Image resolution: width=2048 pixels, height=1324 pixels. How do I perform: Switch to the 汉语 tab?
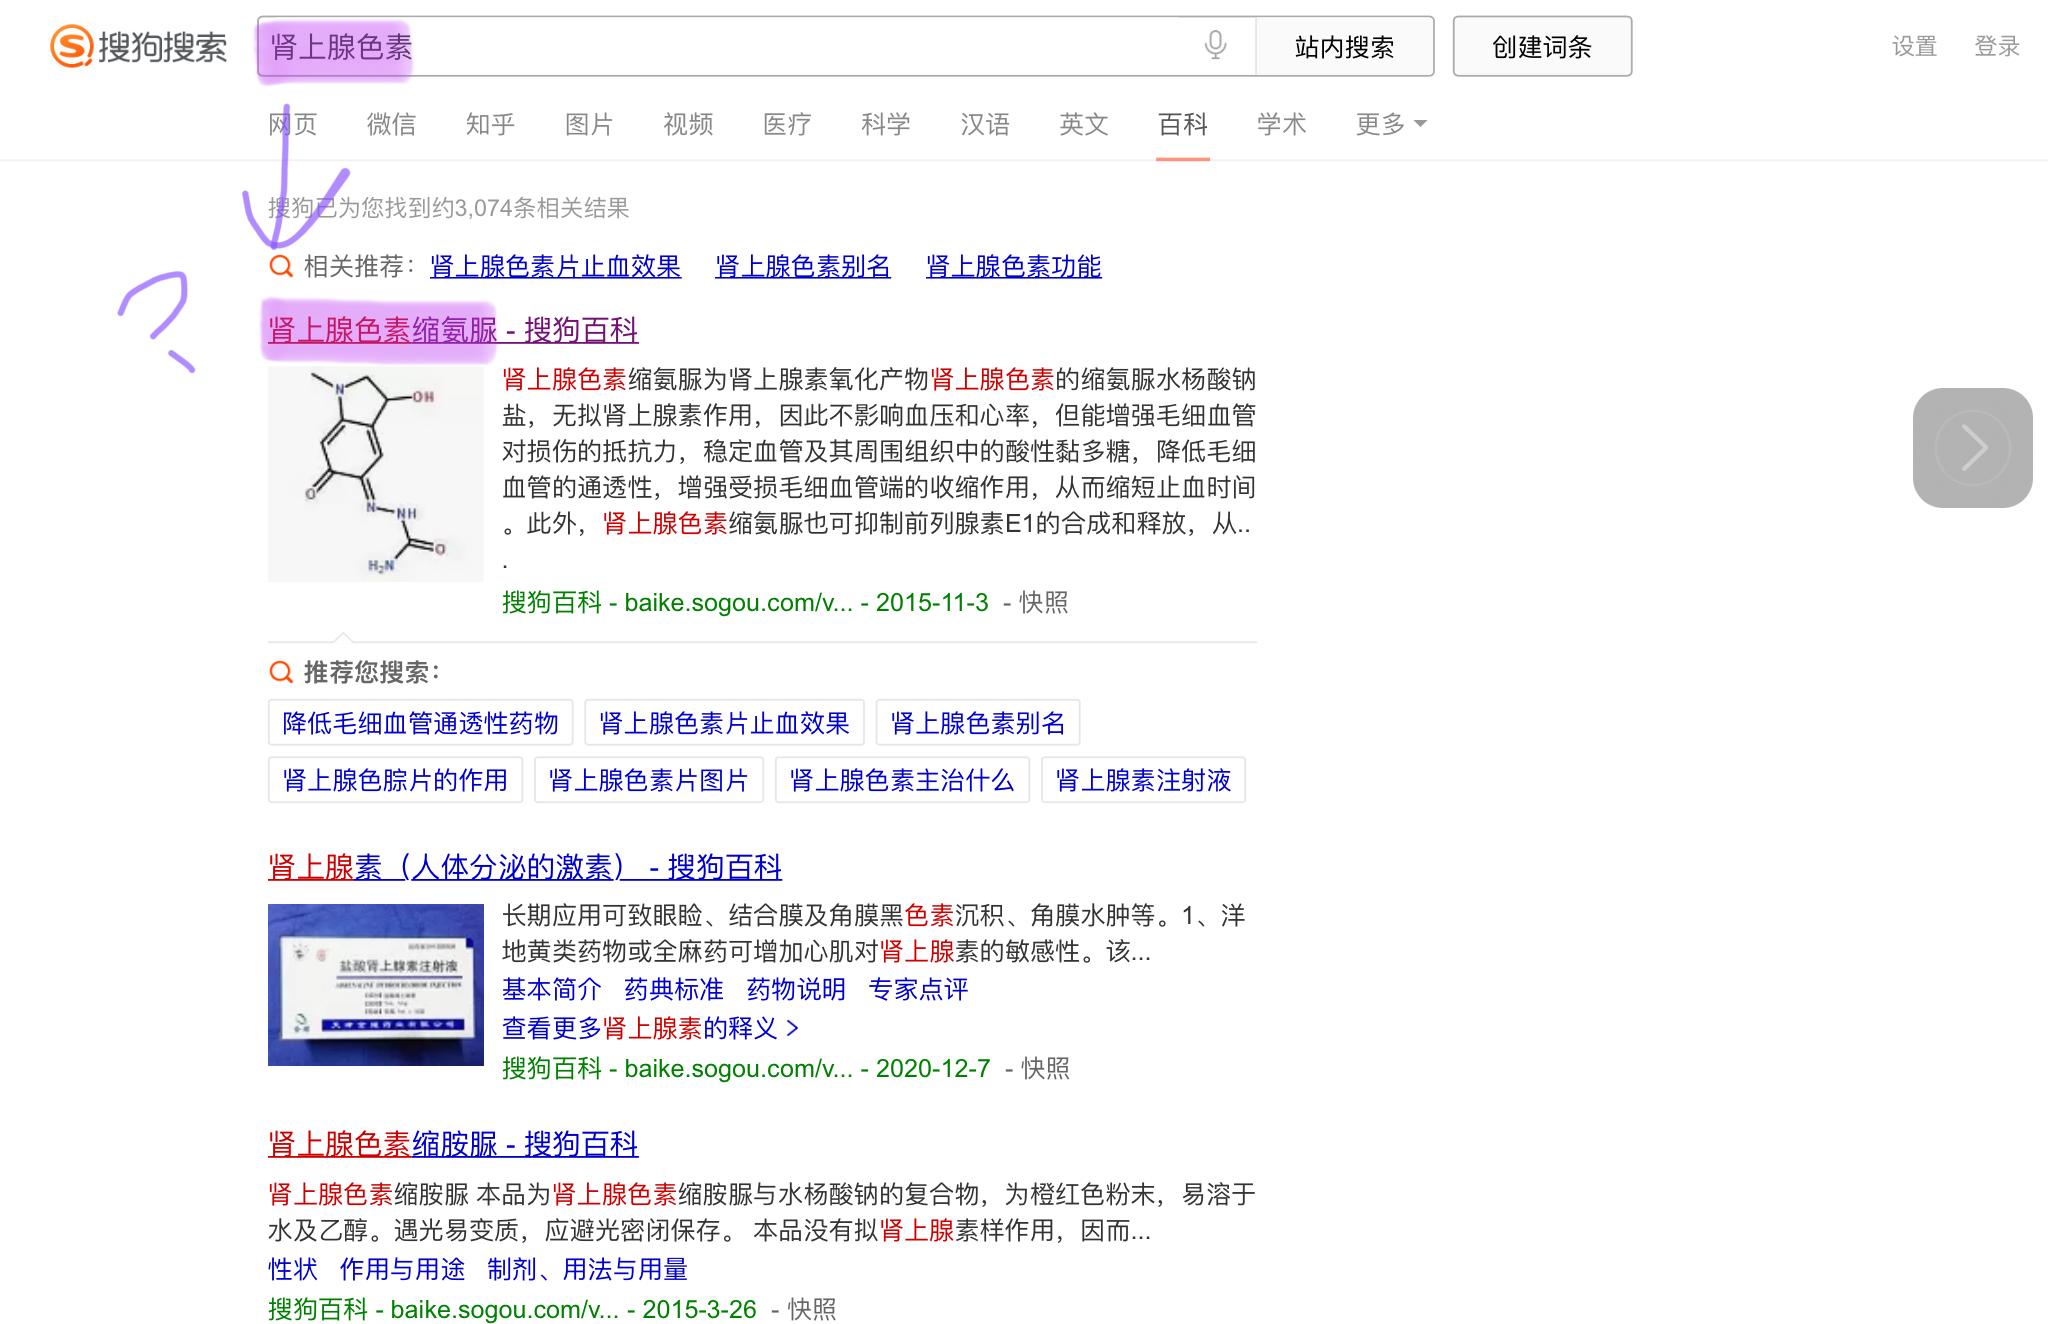[985, 124]
